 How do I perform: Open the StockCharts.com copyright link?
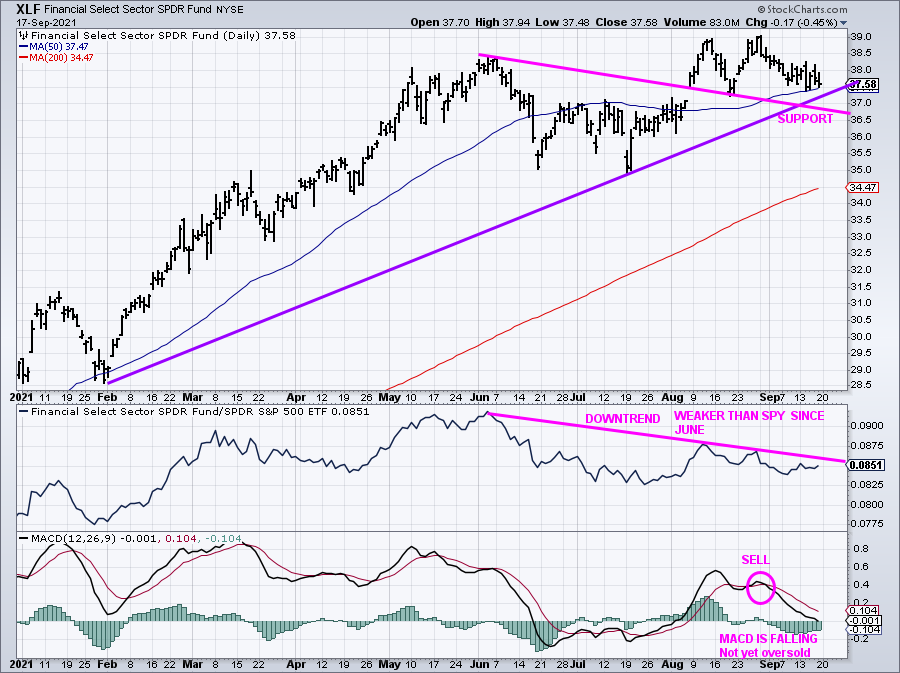[x=802, y=9]
